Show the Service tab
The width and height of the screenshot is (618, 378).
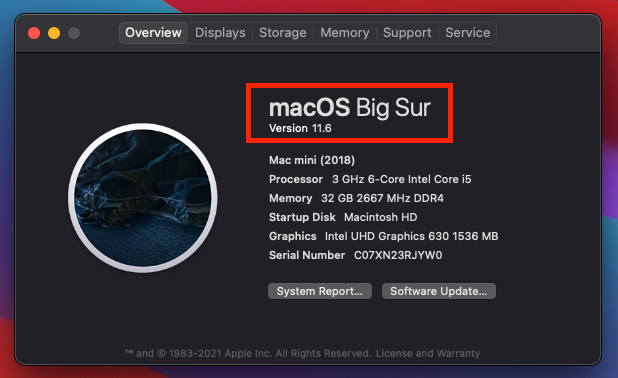pos(467,33)
